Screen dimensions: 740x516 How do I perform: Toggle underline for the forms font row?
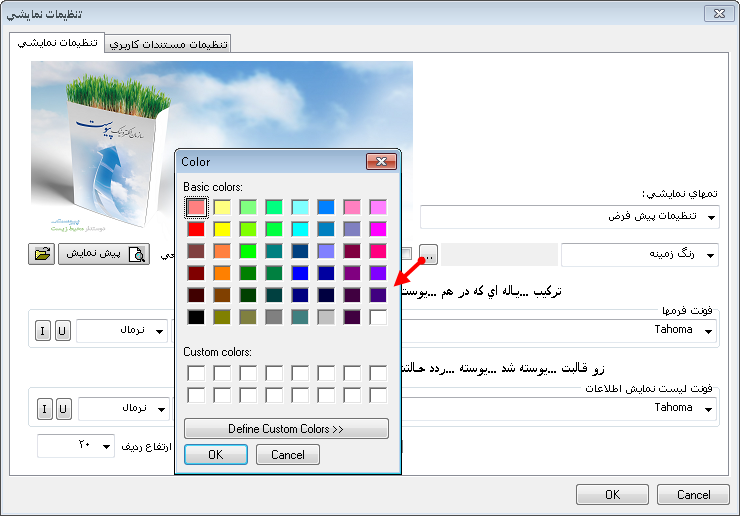pos(63,331)
